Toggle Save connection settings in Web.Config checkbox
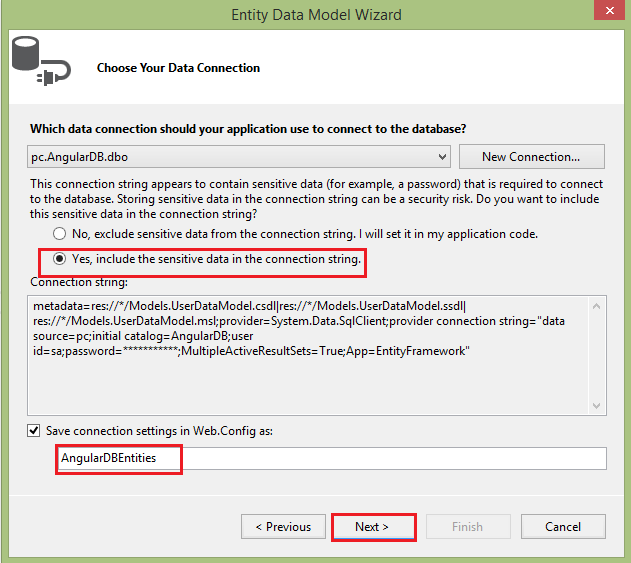This screenshot has height=563, width=631. click(35, 431)
